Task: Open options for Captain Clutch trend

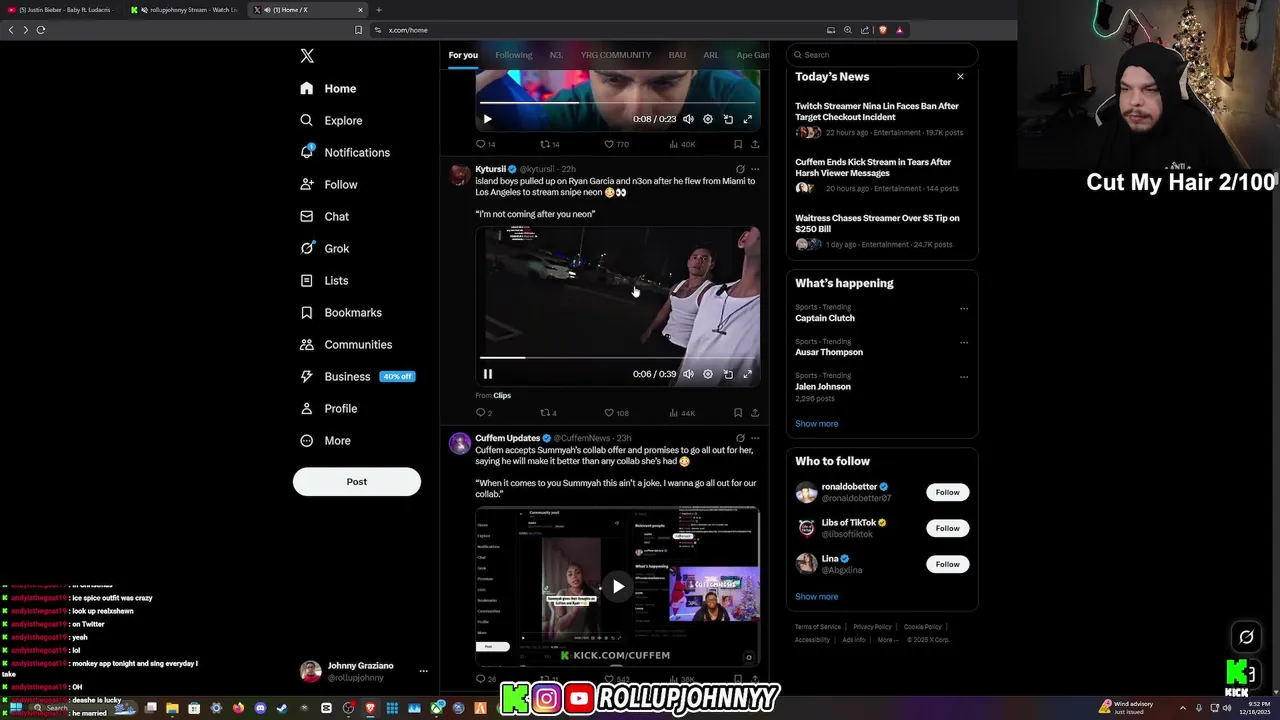Action: [x=964, y=309]
